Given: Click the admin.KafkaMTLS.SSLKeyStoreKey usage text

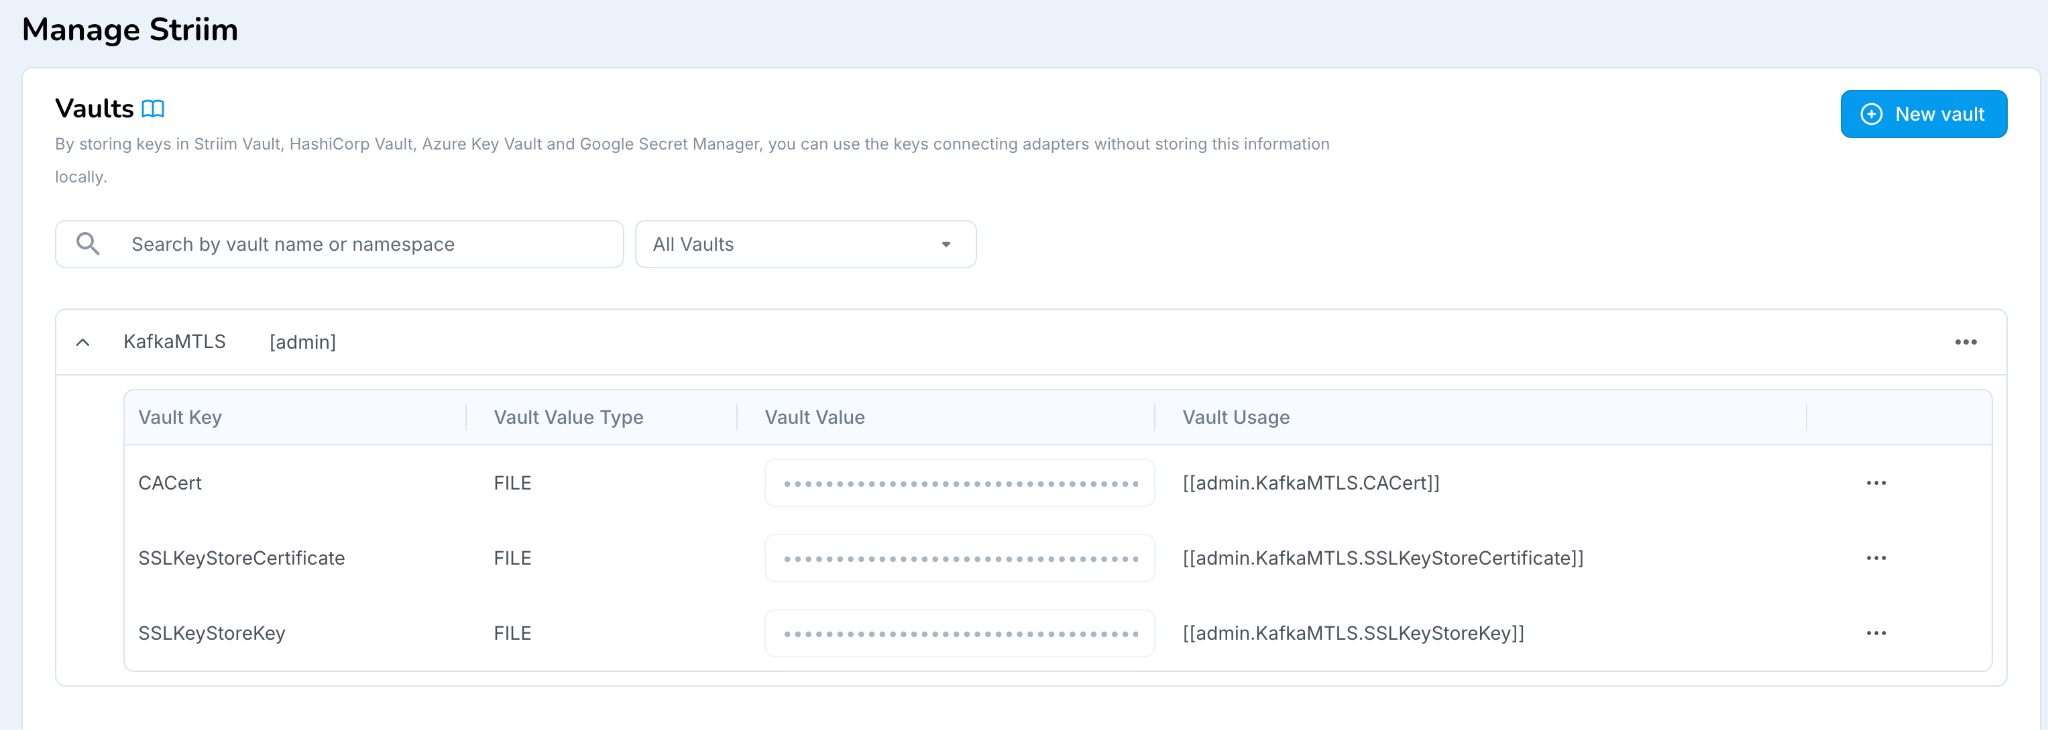Looking at the screenshot, I should point(1352,633).
